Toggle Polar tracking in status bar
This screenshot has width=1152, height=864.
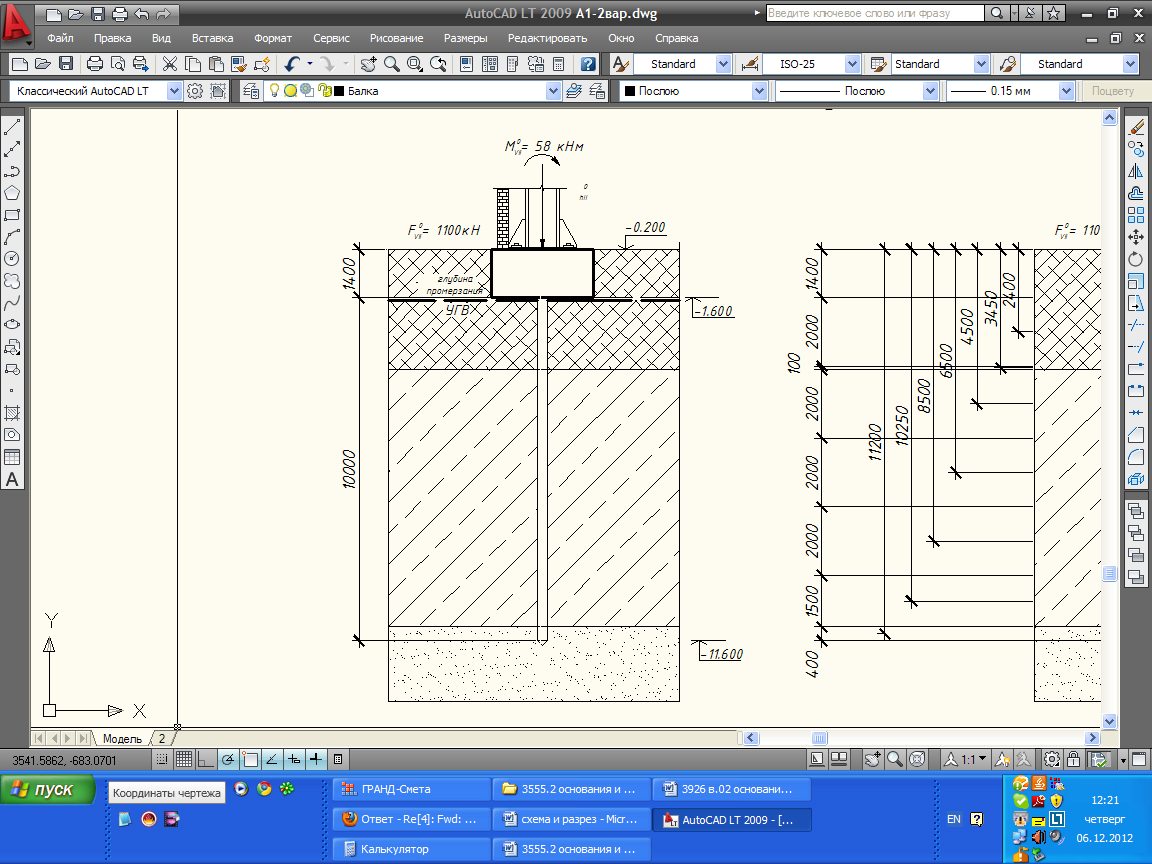pos(228,759)
